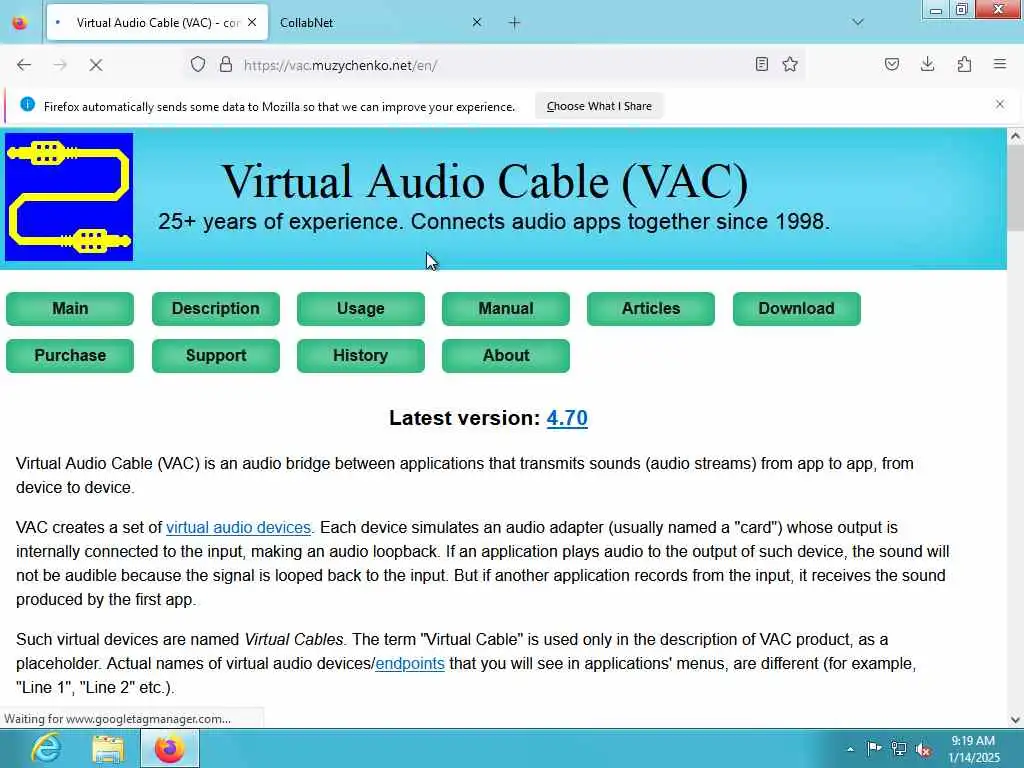Dismiss the Firefox data notification bar

[1000, 104]
